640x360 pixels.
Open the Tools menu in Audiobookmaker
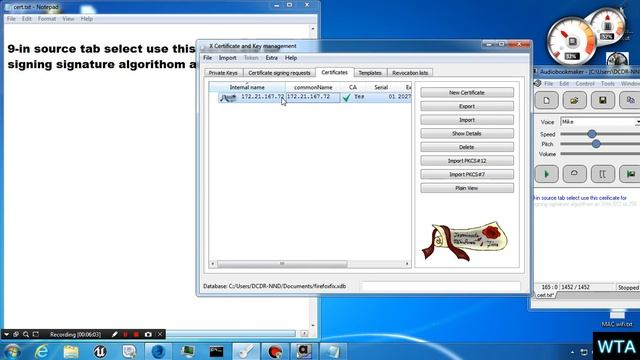coord(608,84)
